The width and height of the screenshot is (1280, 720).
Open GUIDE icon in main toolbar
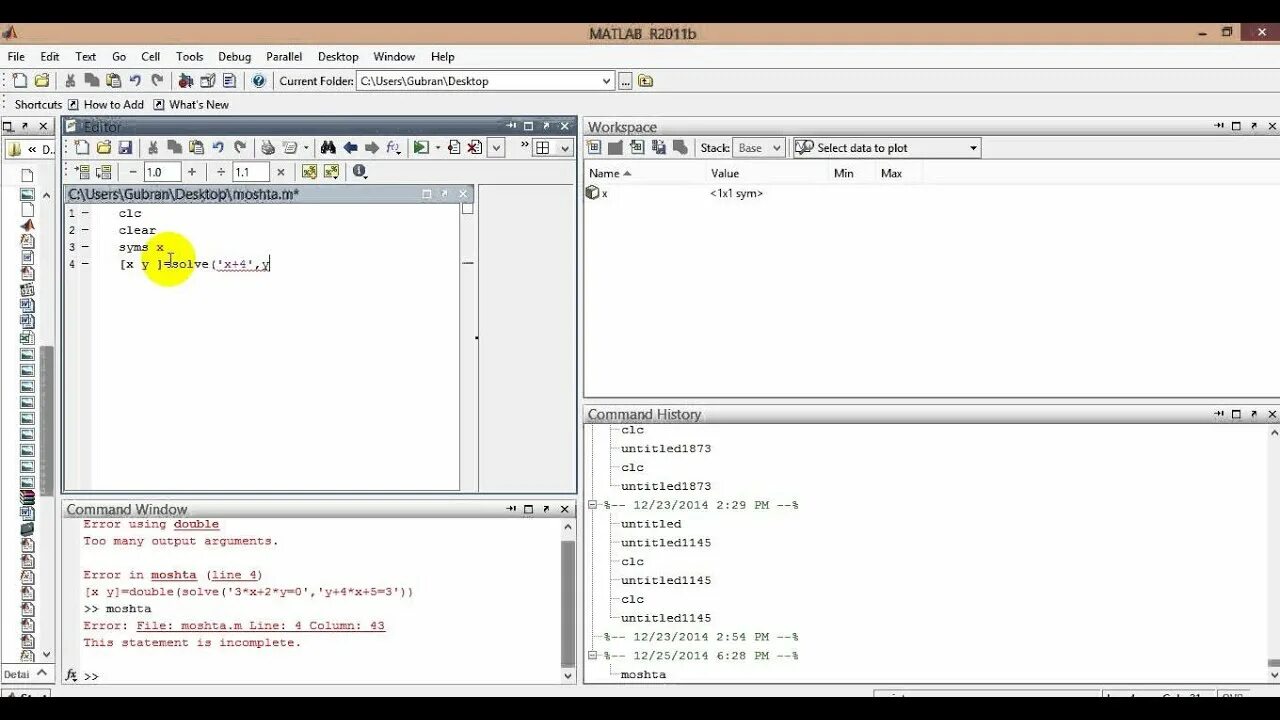pyautogui.click(x=208, y=81)
